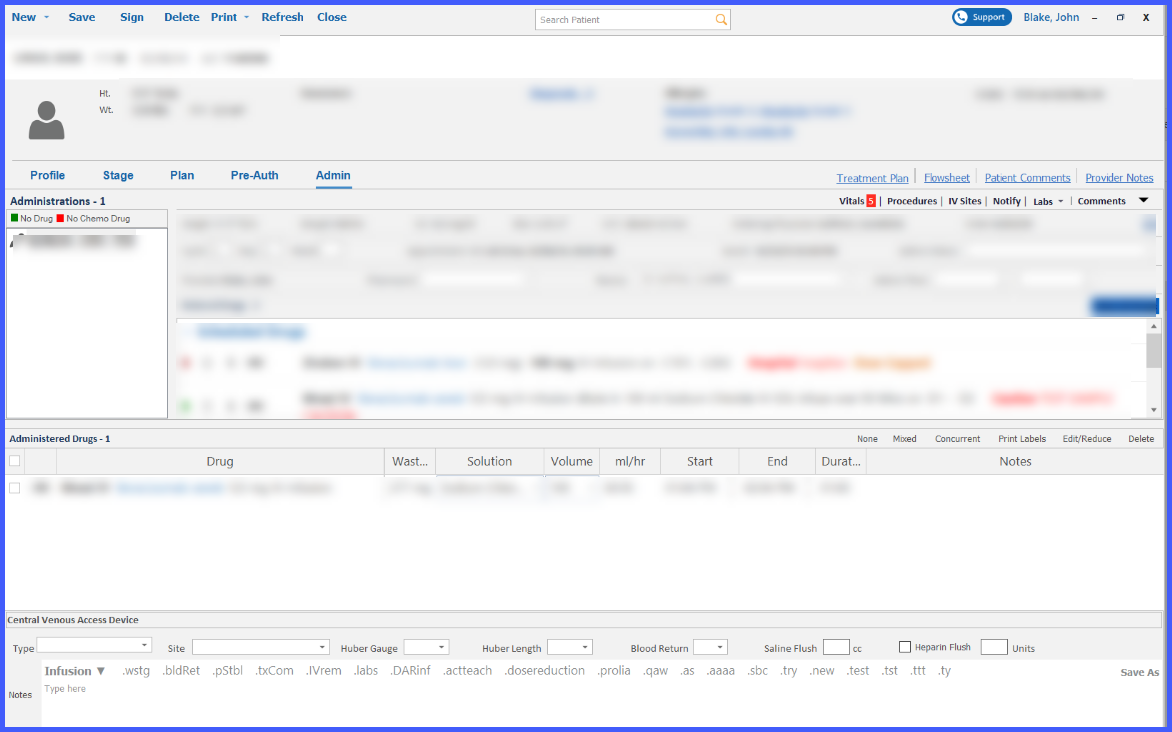Enable the Heparin Flush checkbox
Viewport: 1172px width, 732px height.
904,647
